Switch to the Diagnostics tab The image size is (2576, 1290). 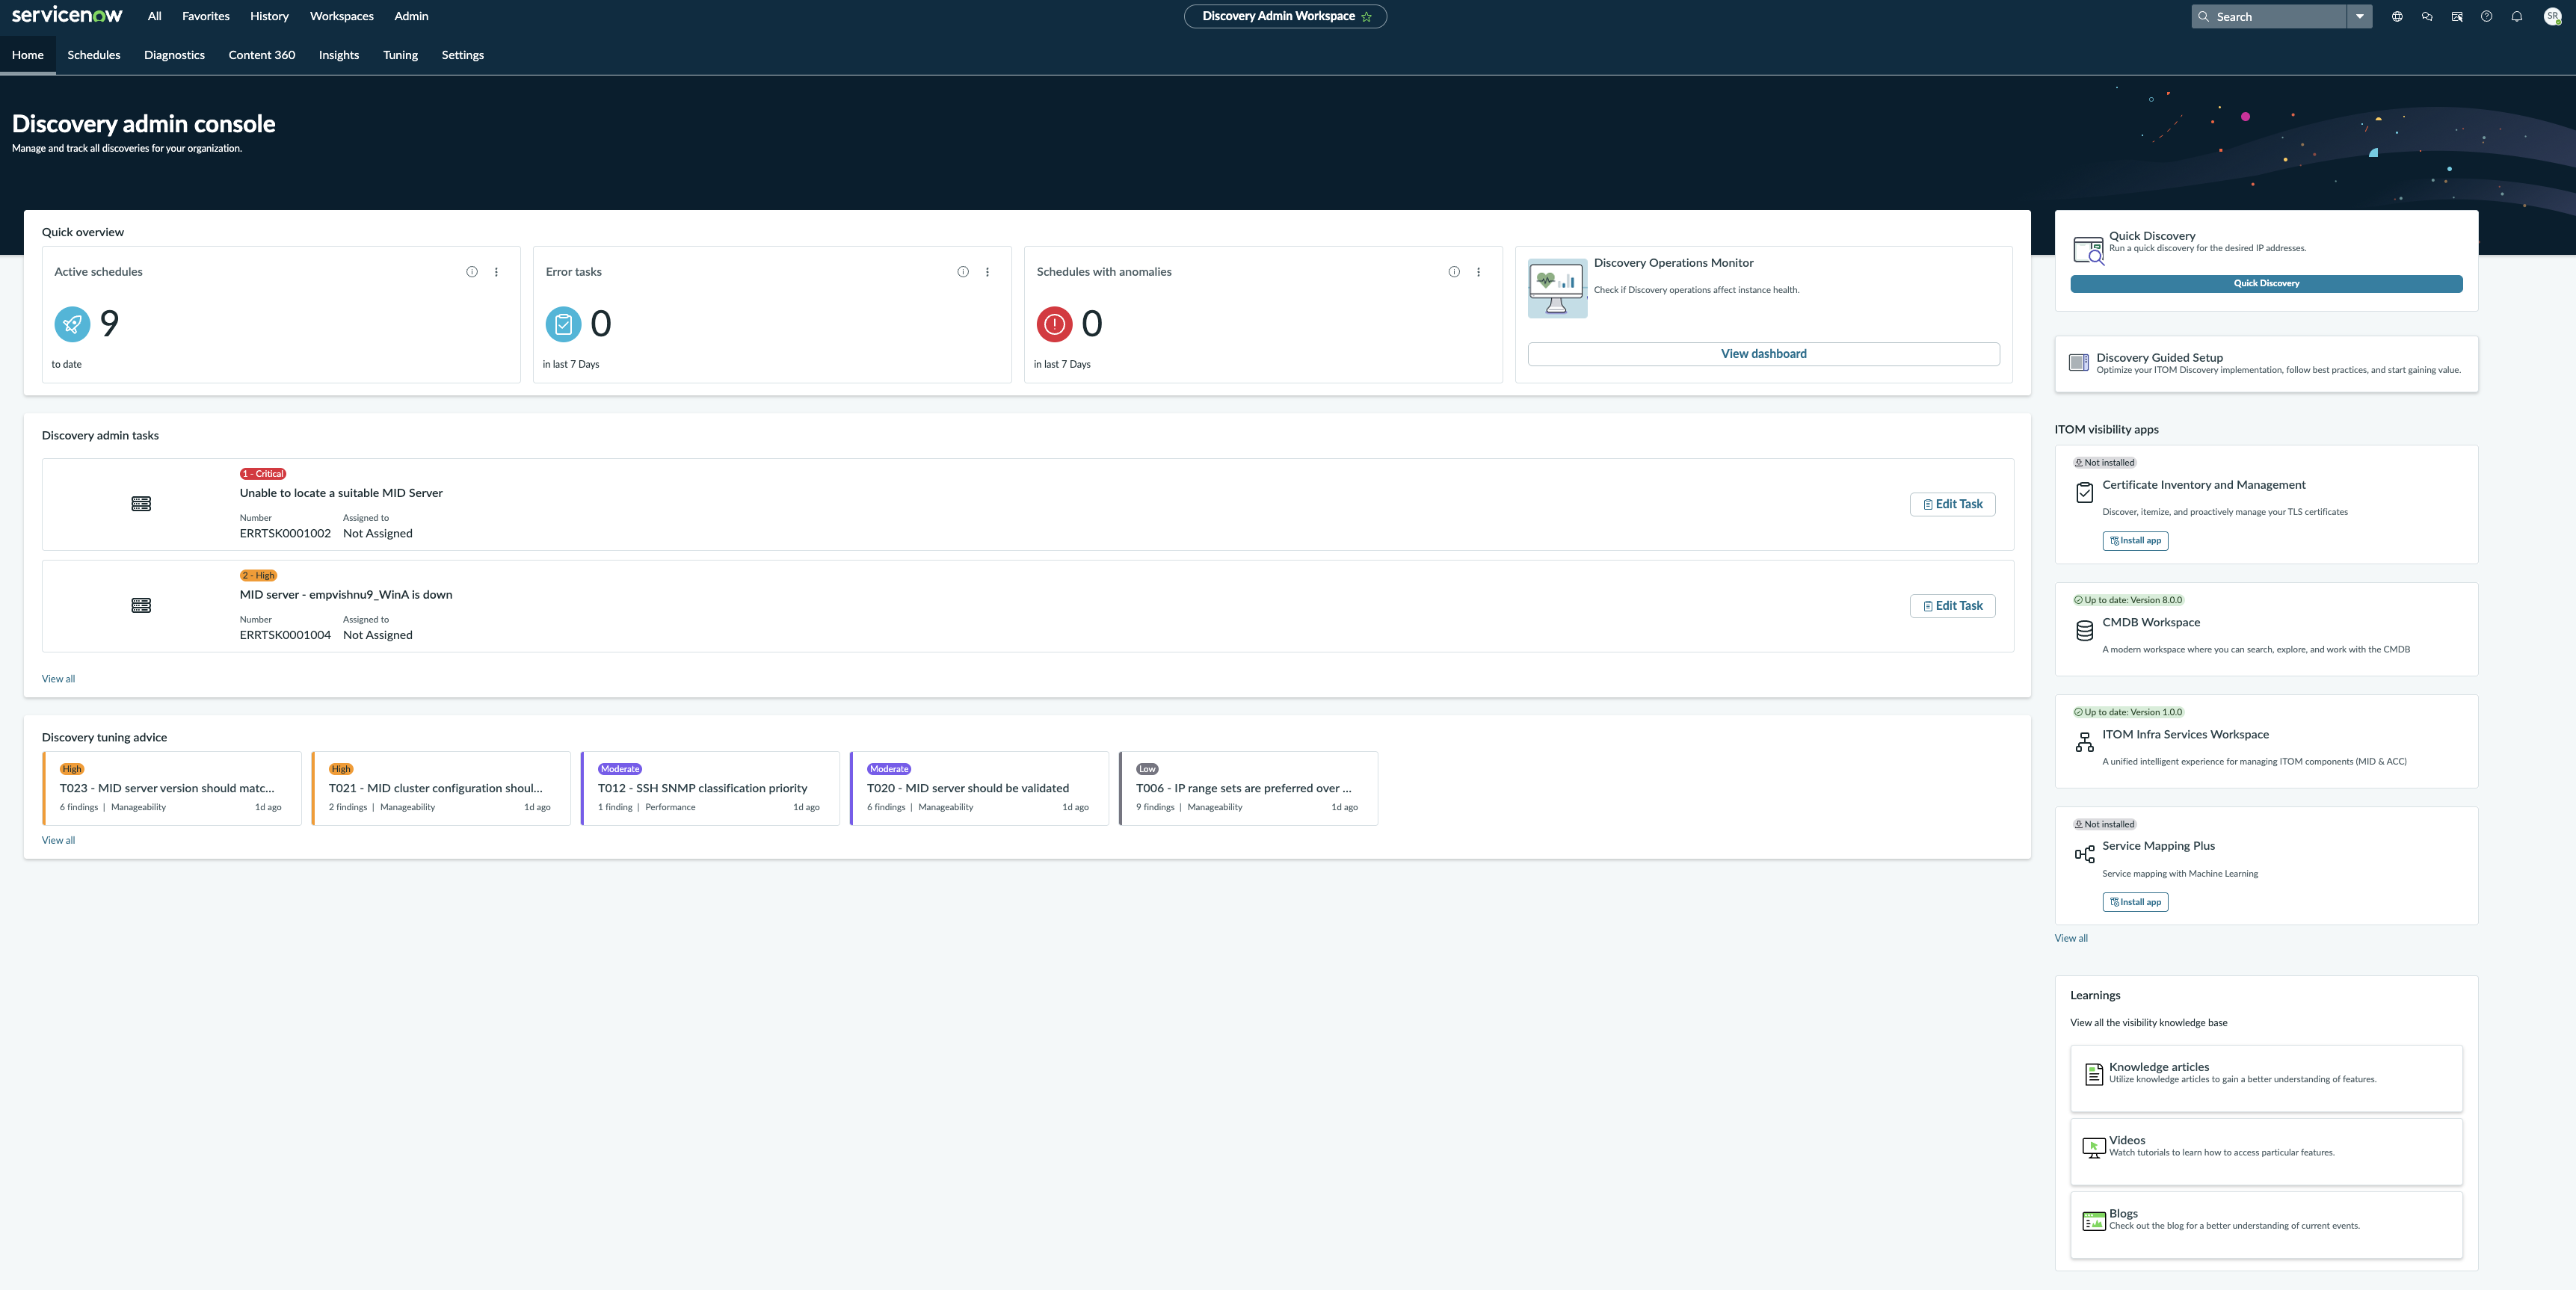click(x=174, y=55)
